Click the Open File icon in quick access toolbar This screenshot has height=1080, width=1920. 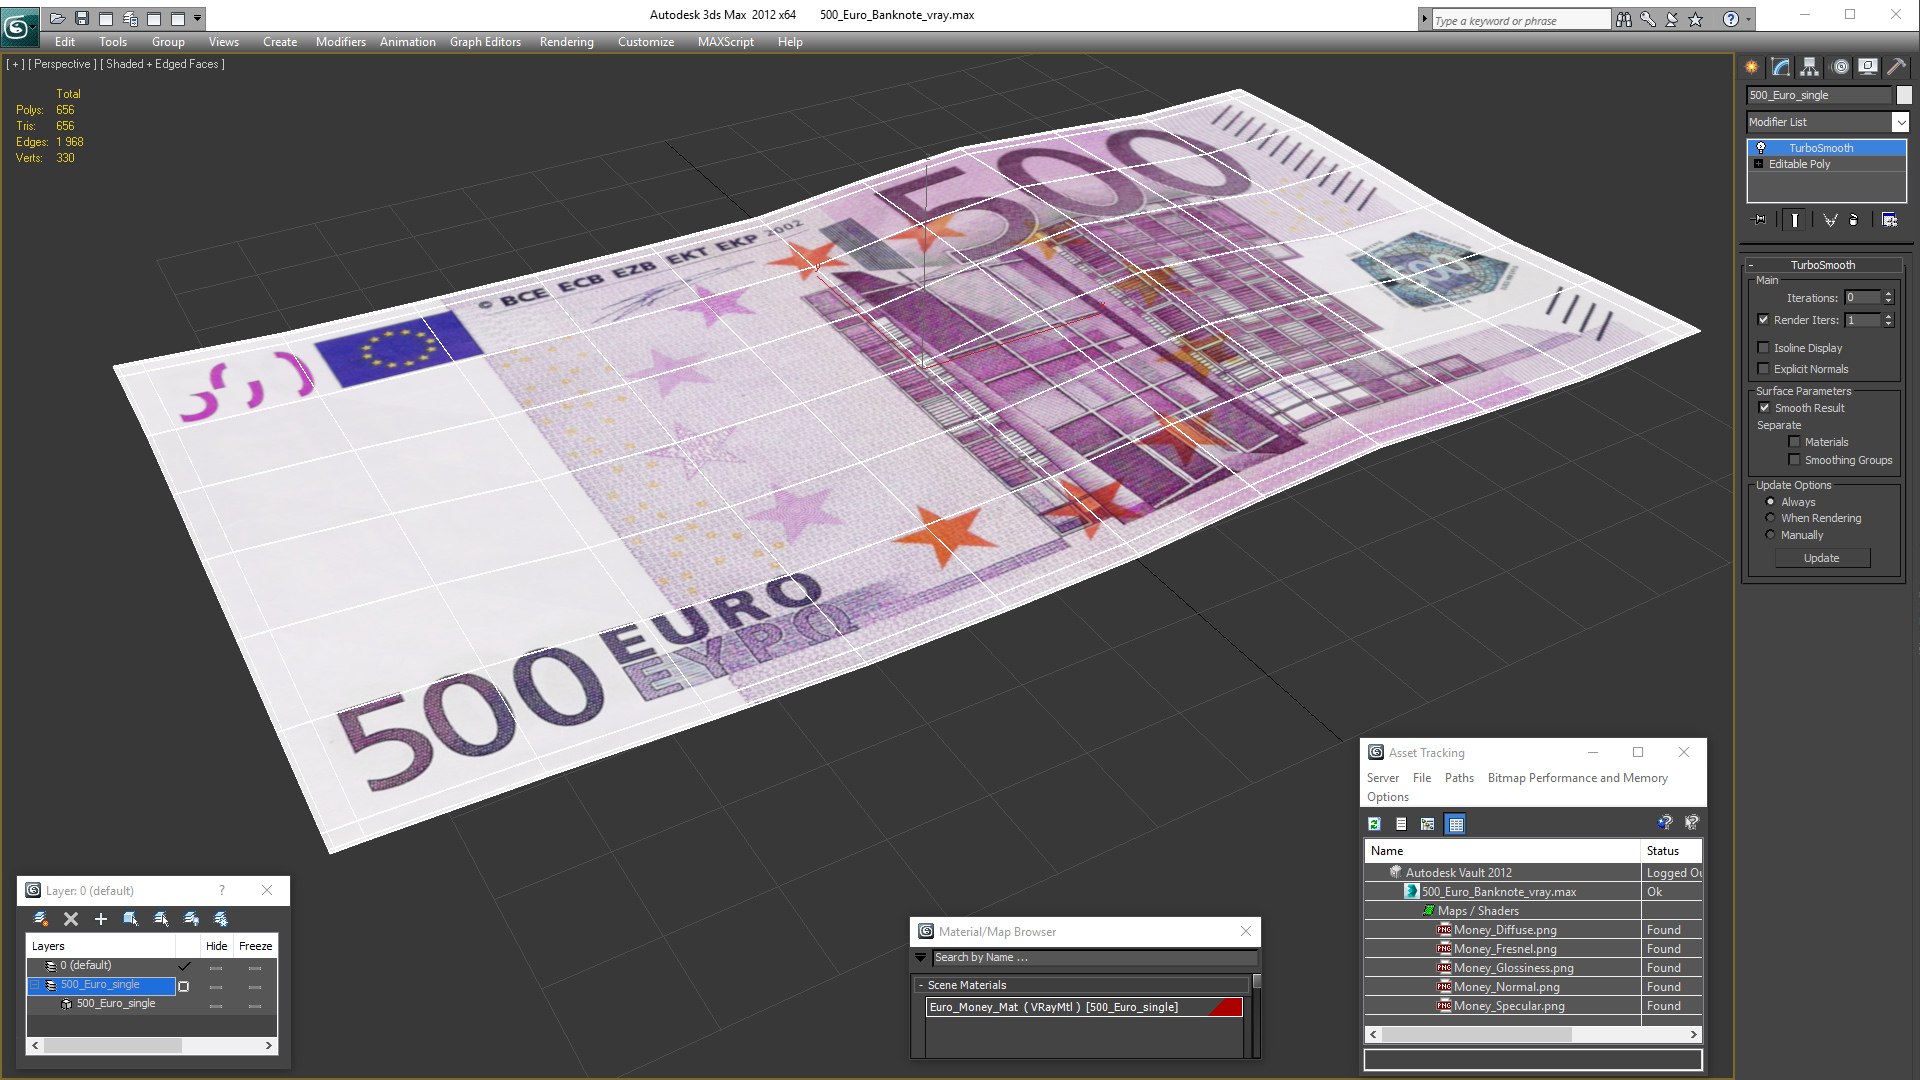pyautogui.click(x=57, y=18)
